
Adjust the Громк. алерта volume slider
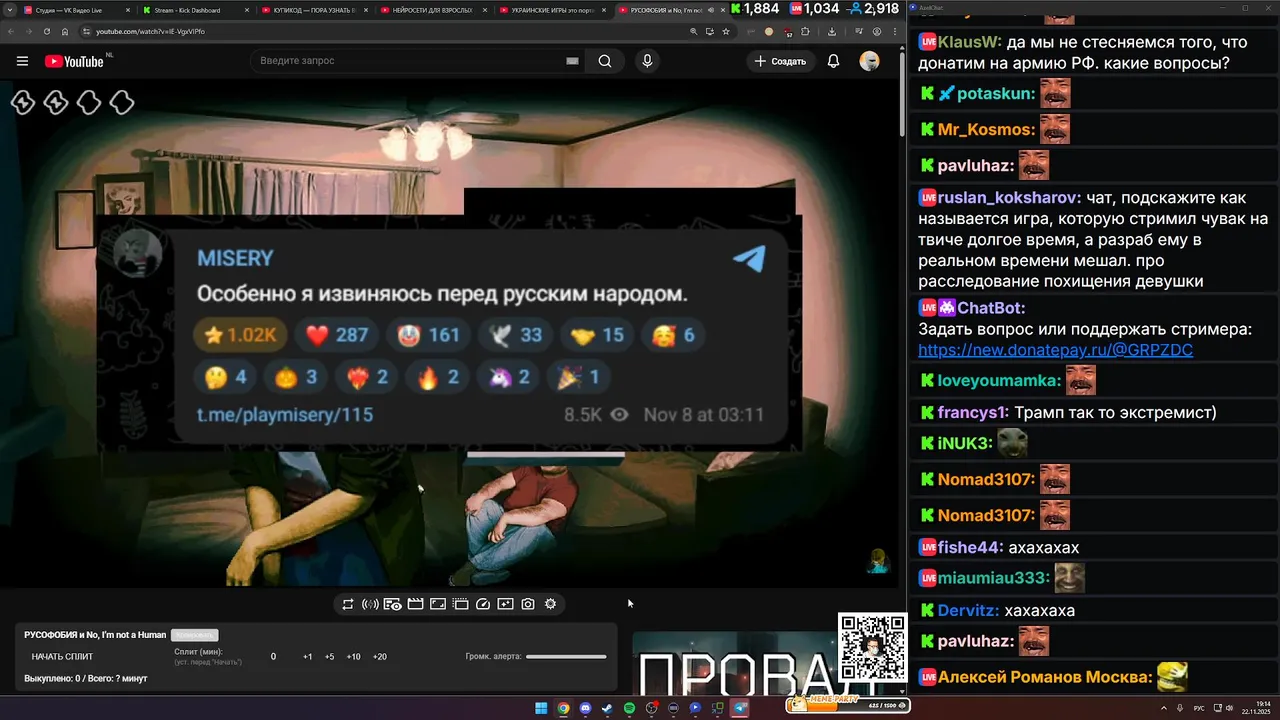tap(566, 657)
